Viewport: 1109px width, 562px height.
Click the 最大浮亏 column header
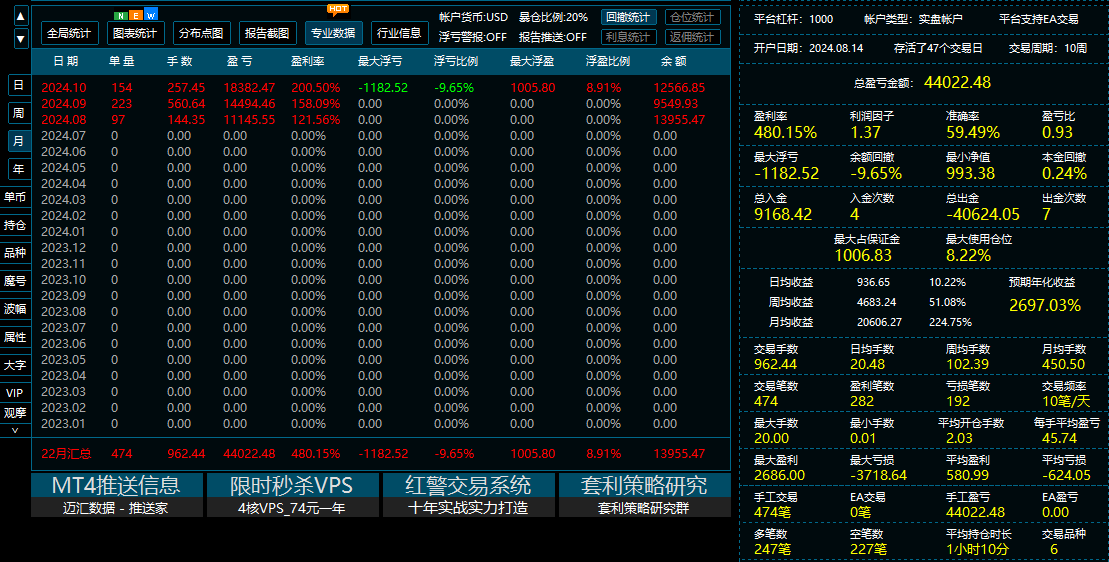[x=381, y=62]
